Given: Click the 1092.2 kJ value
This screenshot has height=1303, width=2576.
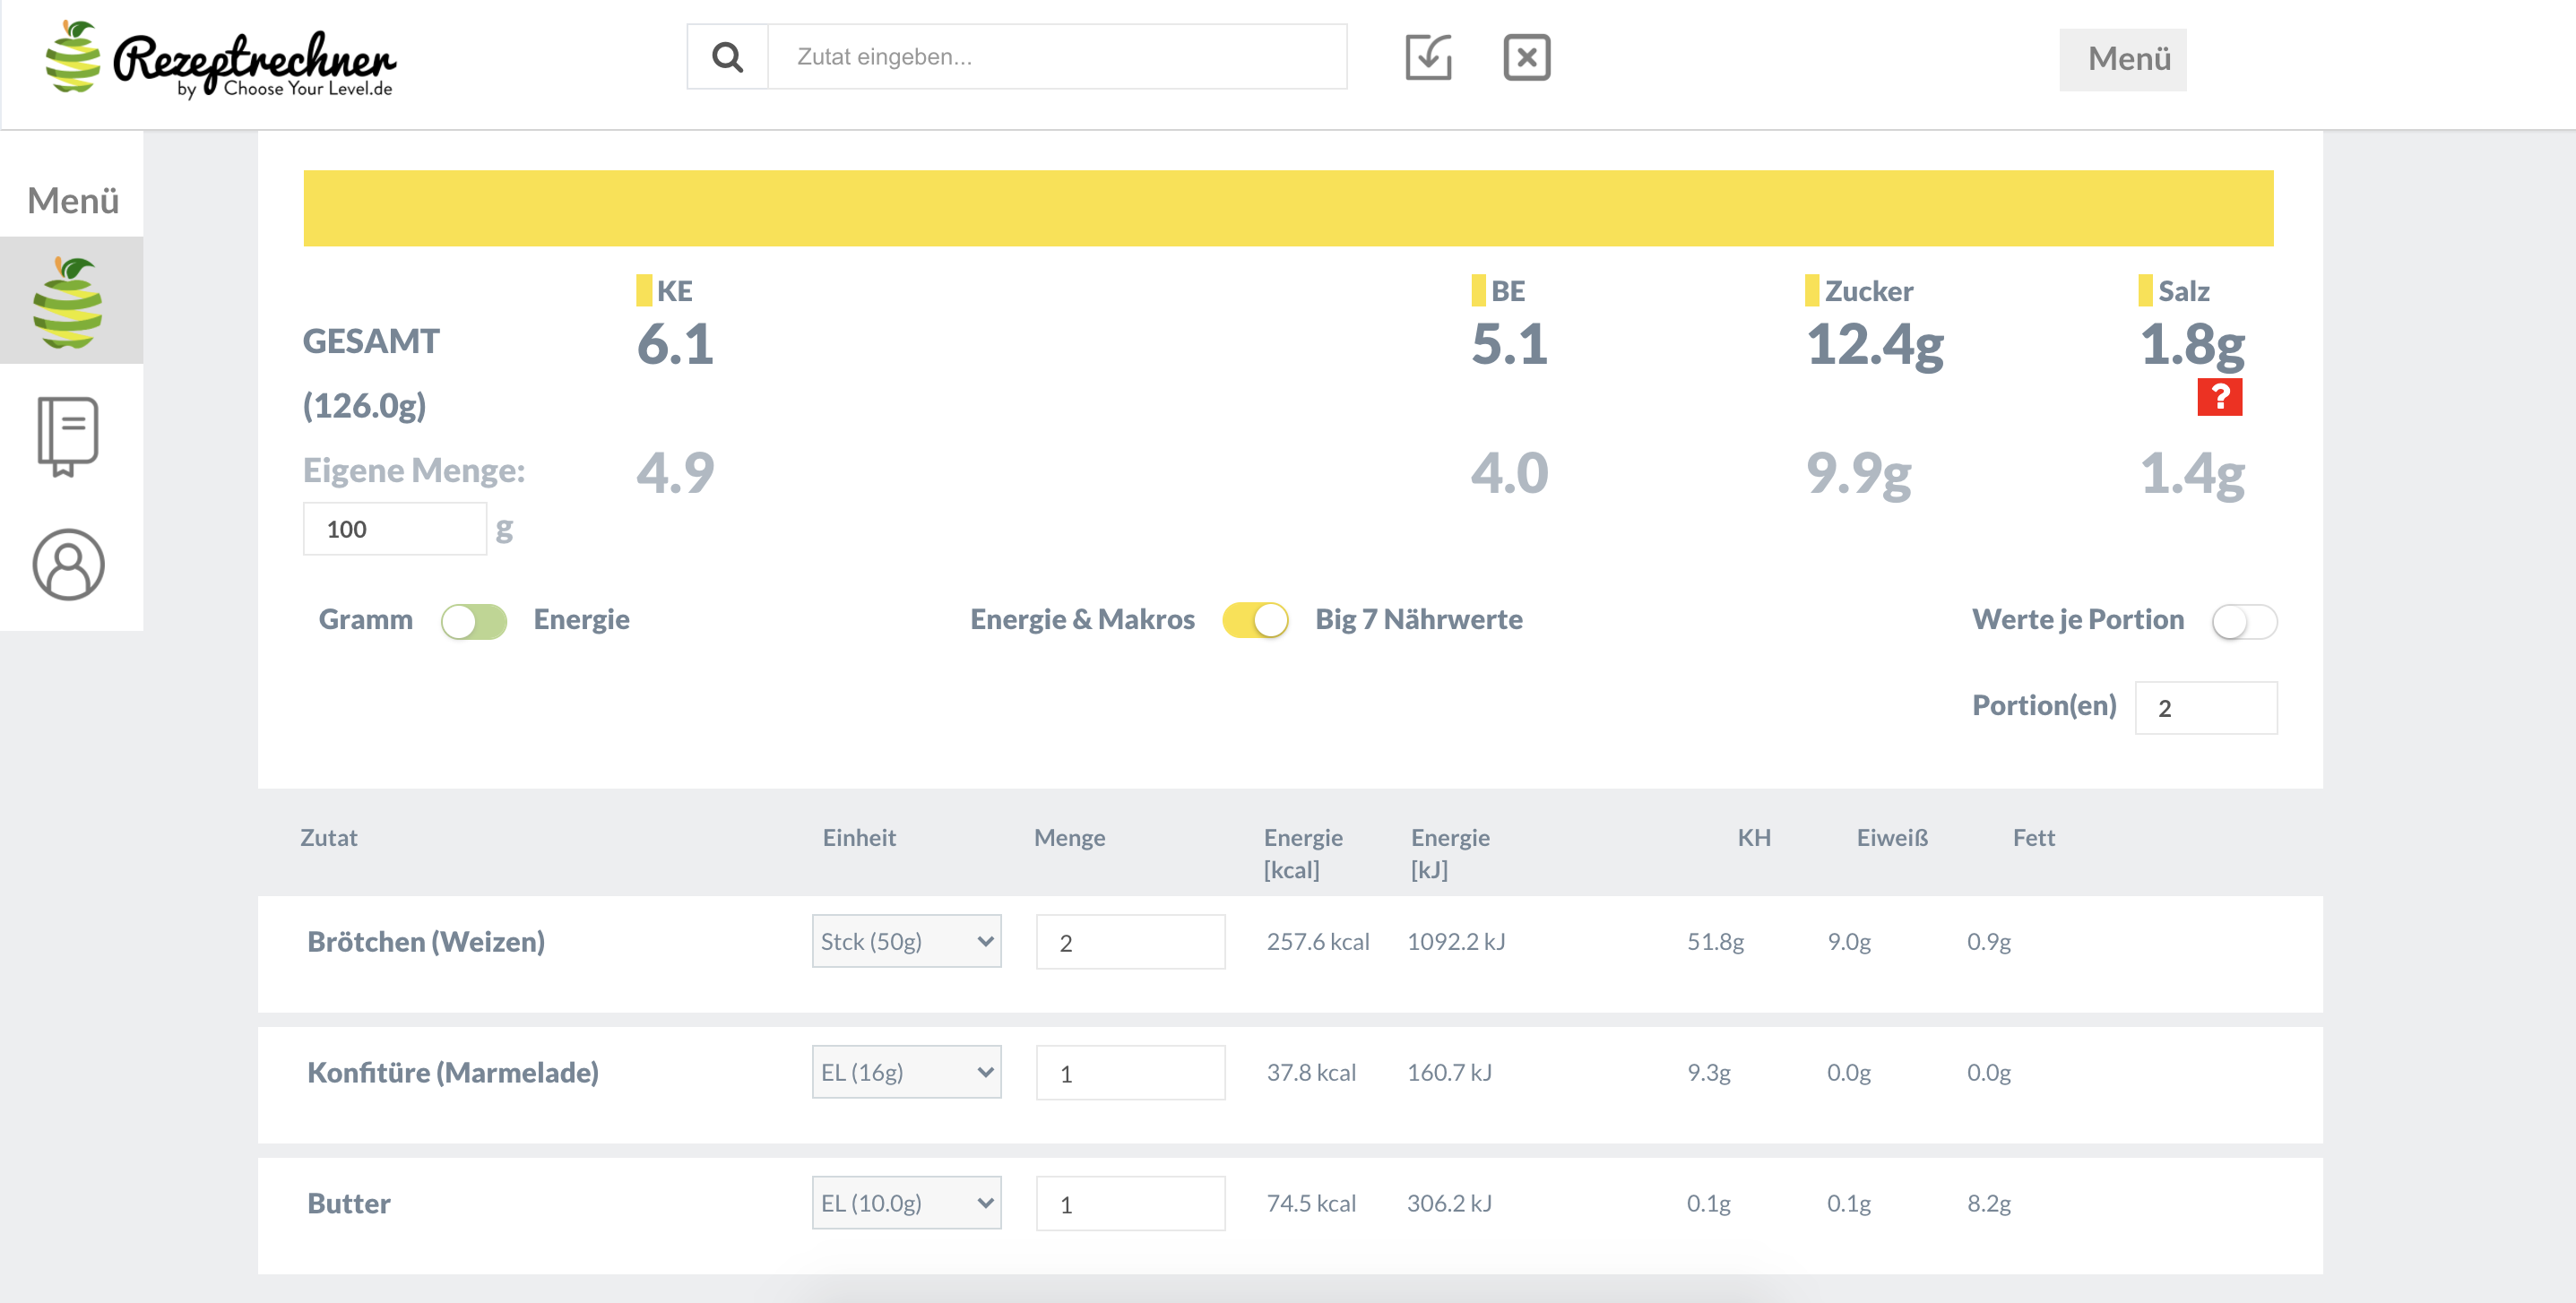Looking at the screenshot, I should [x=1456, y=942].
